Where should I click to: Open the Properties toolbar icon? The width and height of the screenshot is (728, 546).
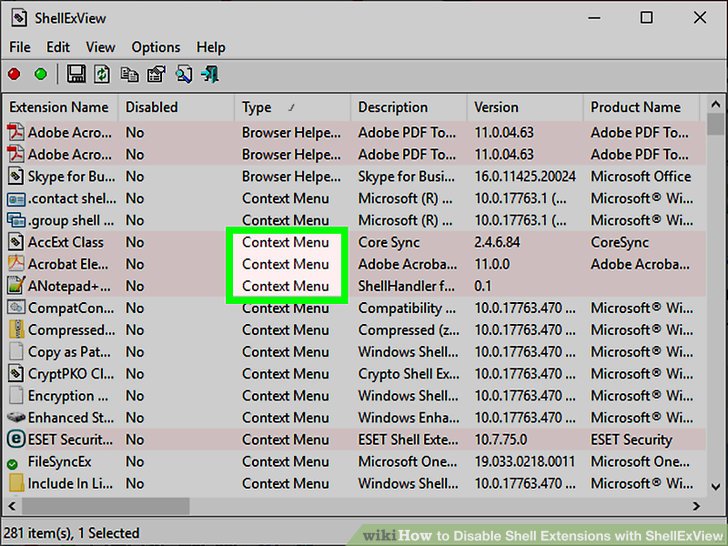[156, 74]
